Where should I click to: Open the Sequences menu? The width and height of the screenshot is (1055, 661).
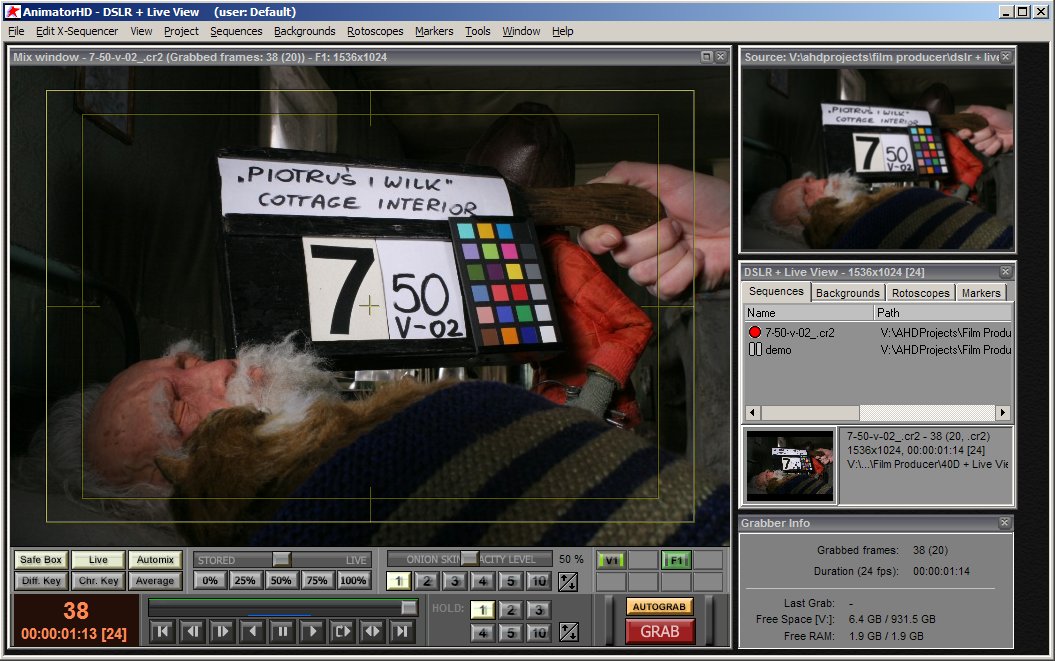coord(236,31)
